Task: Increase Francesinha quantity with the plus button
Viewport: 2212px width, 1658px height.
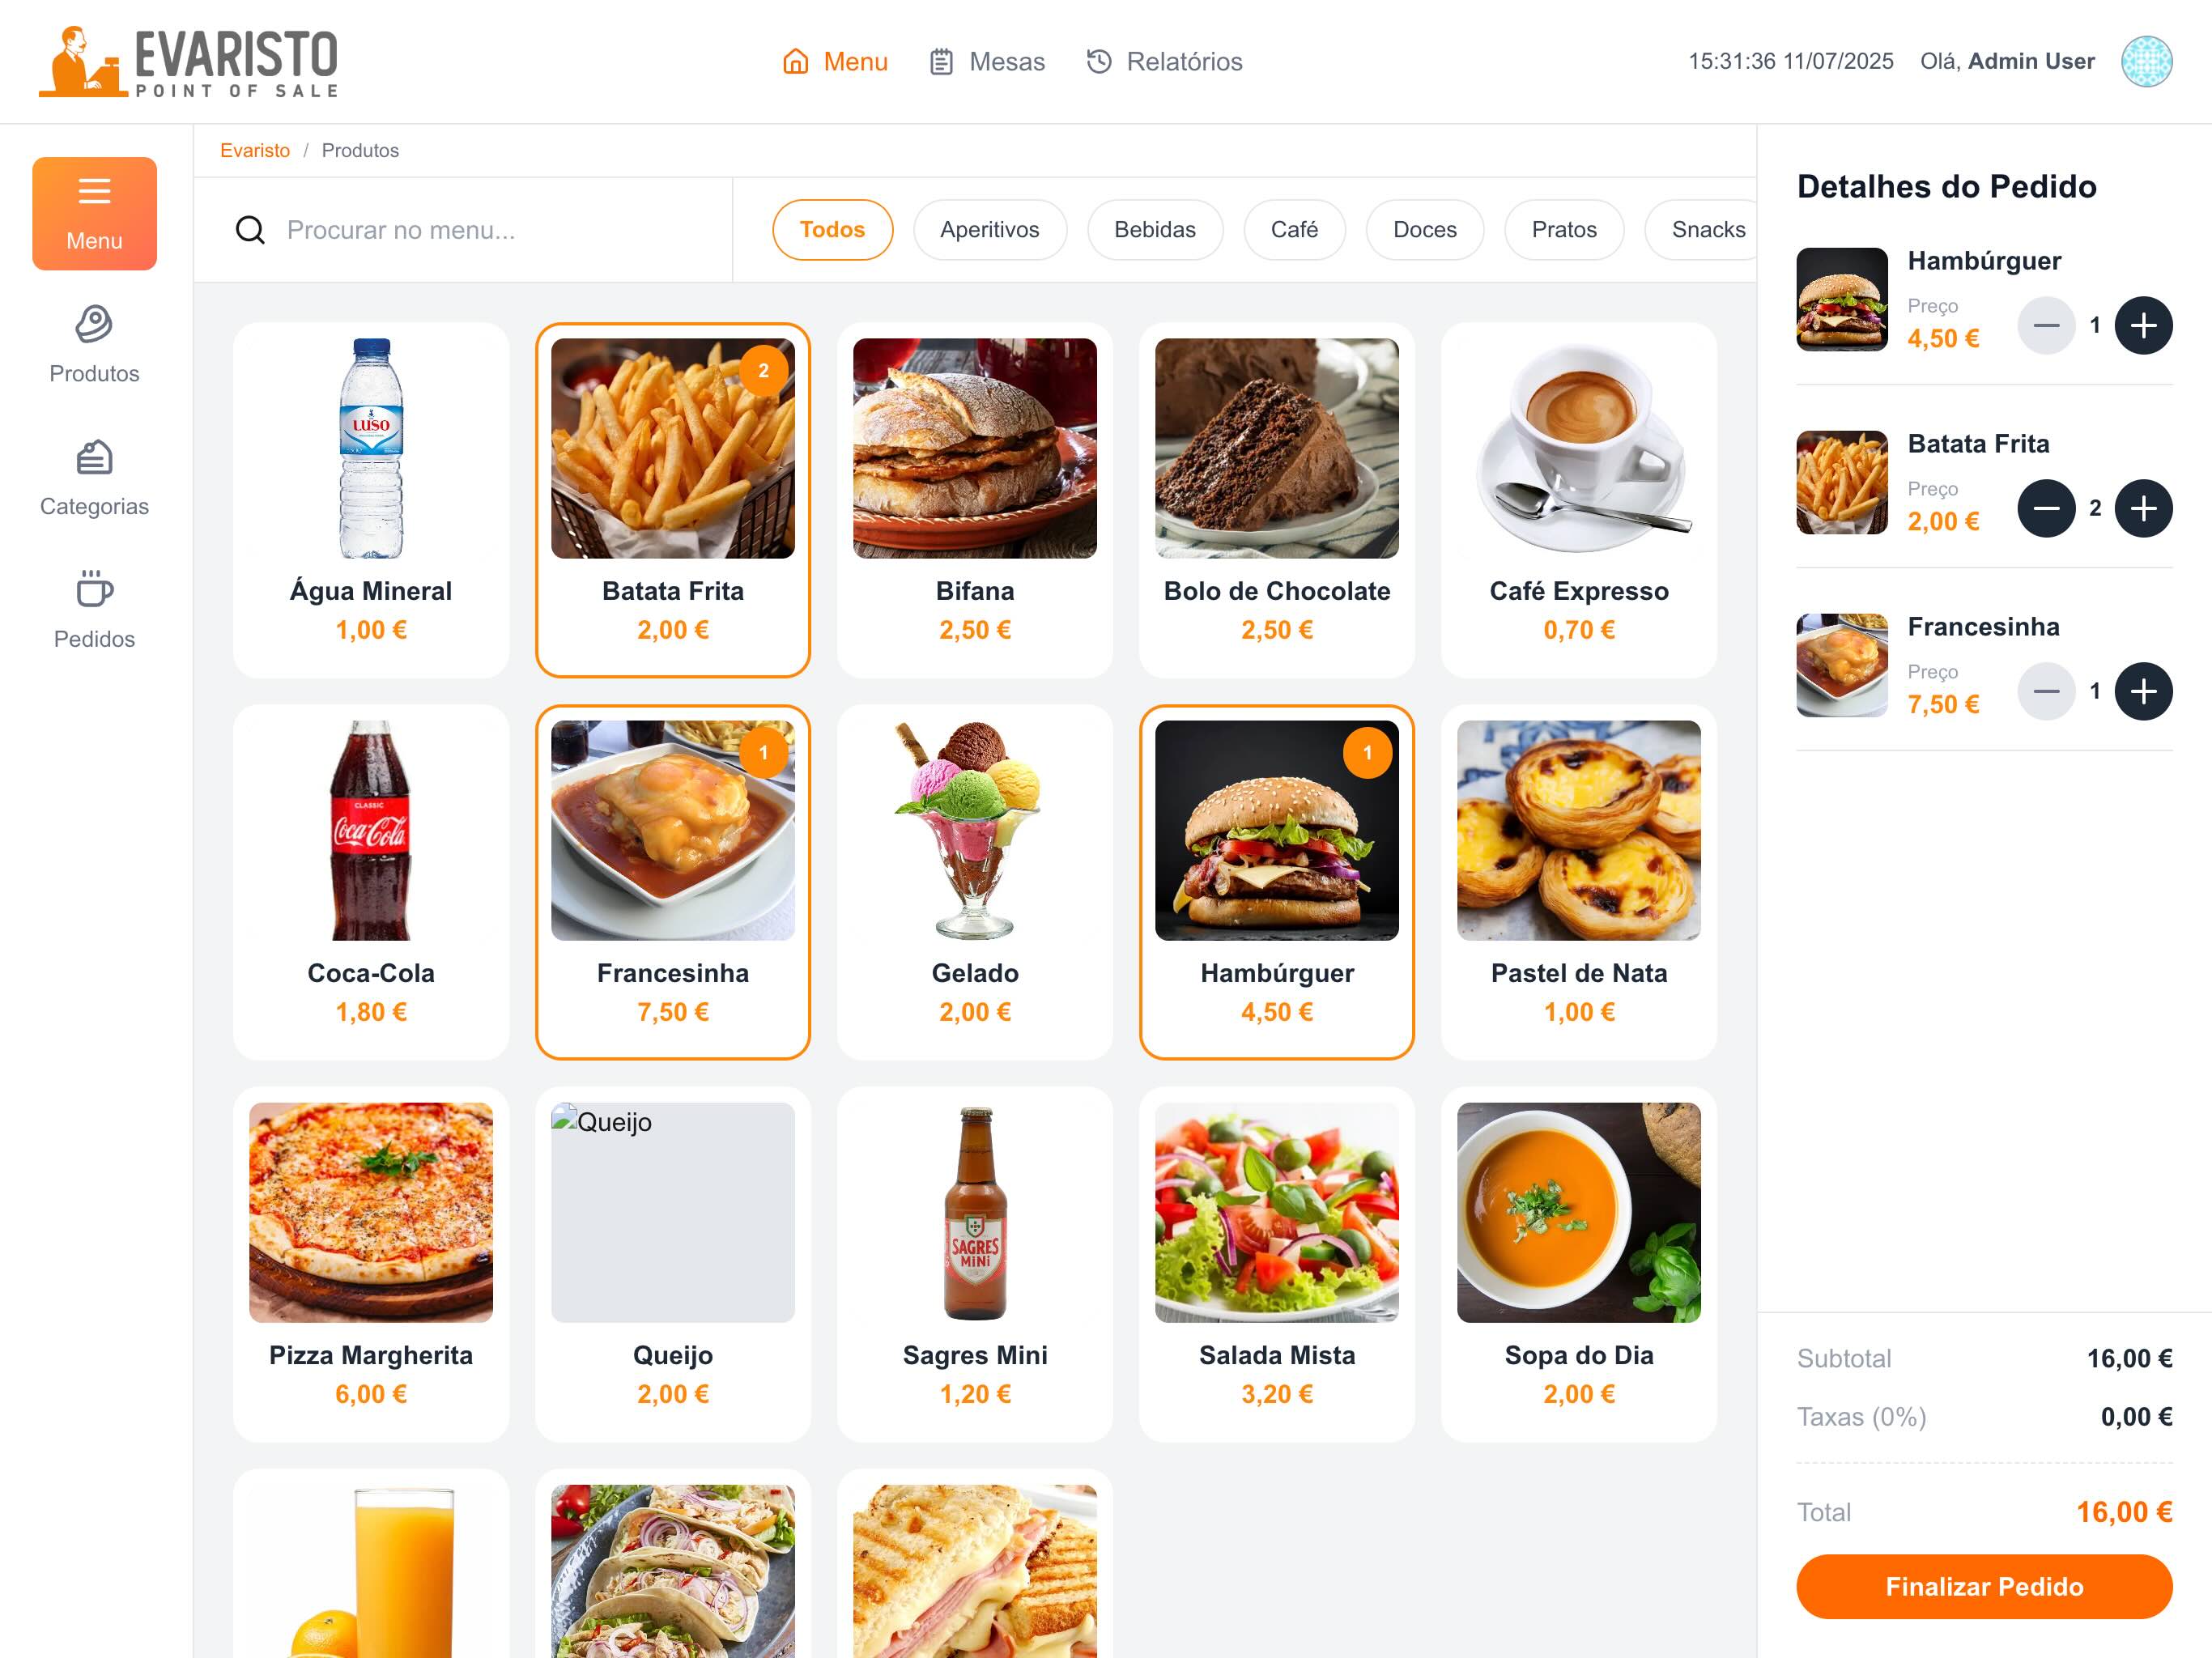Action: pos(2143,691)
